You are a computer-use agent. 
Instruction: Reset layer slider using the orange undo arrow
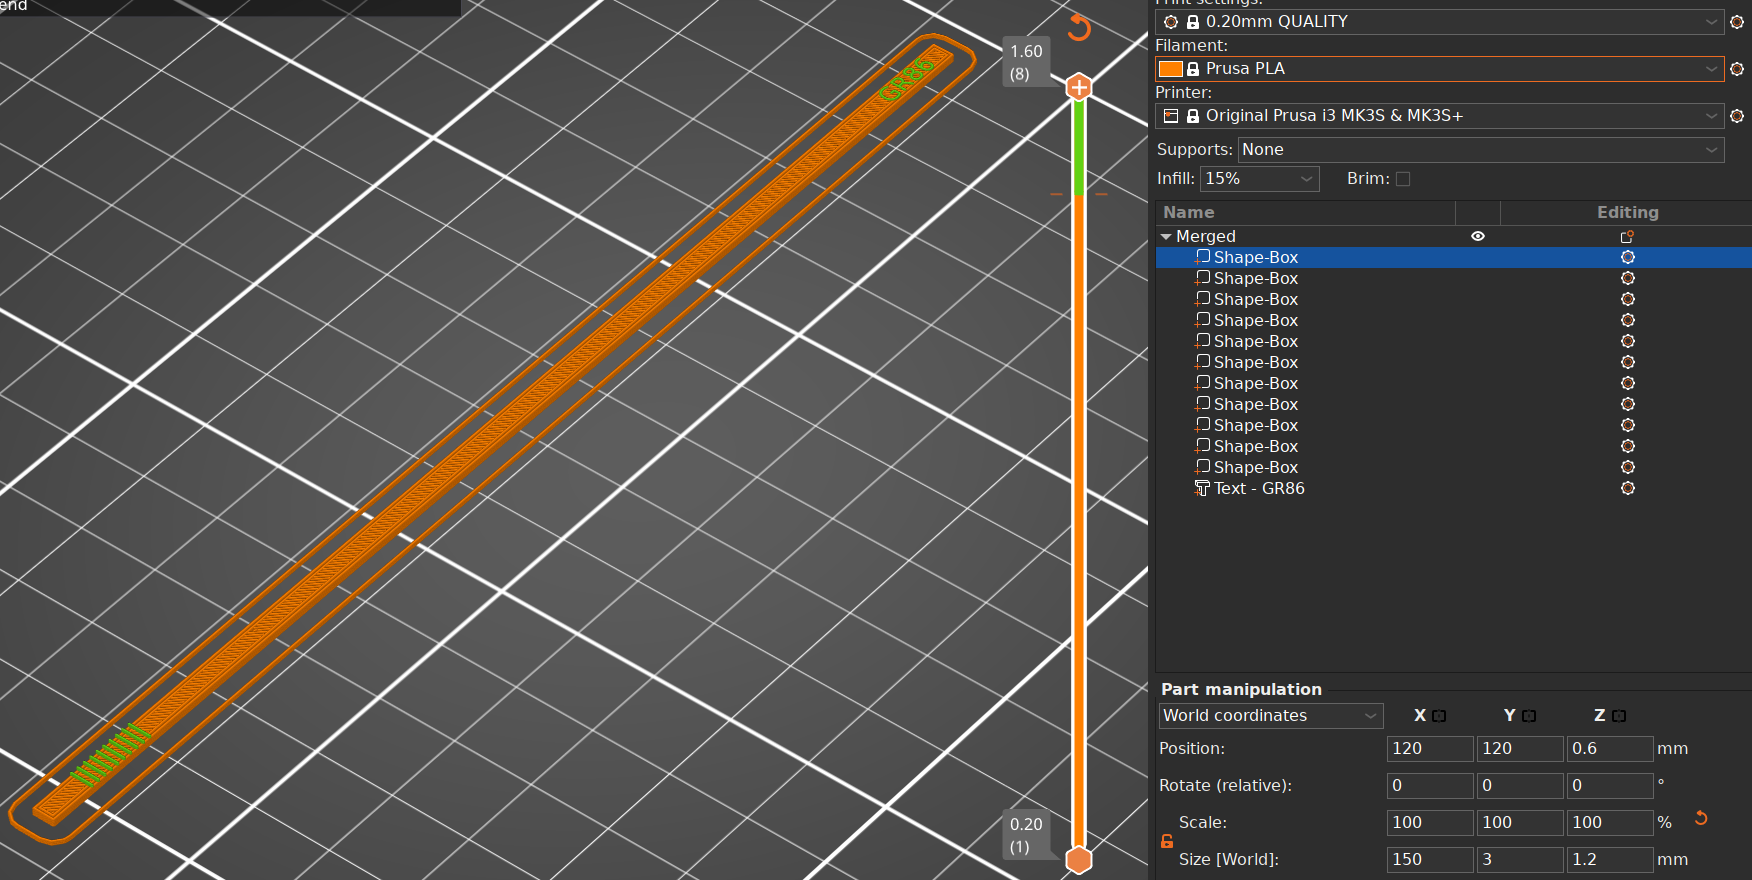pyautogui.click(x=1079, y=27)
